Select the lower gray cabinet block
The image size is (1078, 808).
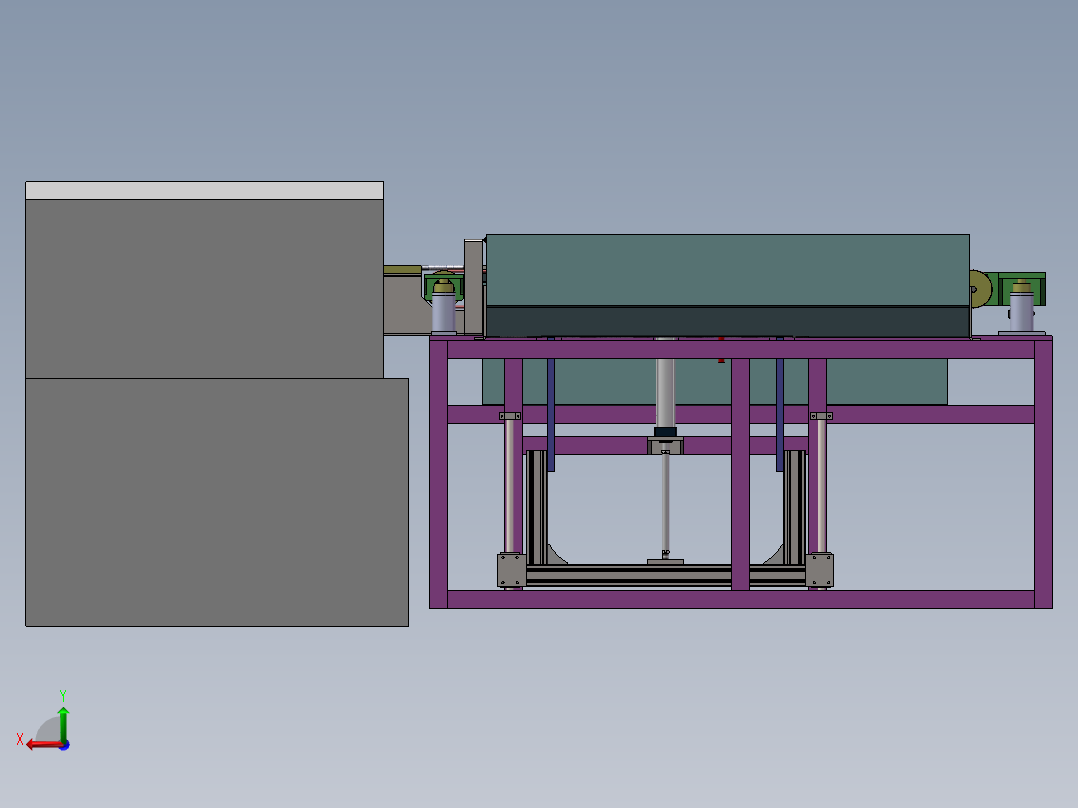217,502
